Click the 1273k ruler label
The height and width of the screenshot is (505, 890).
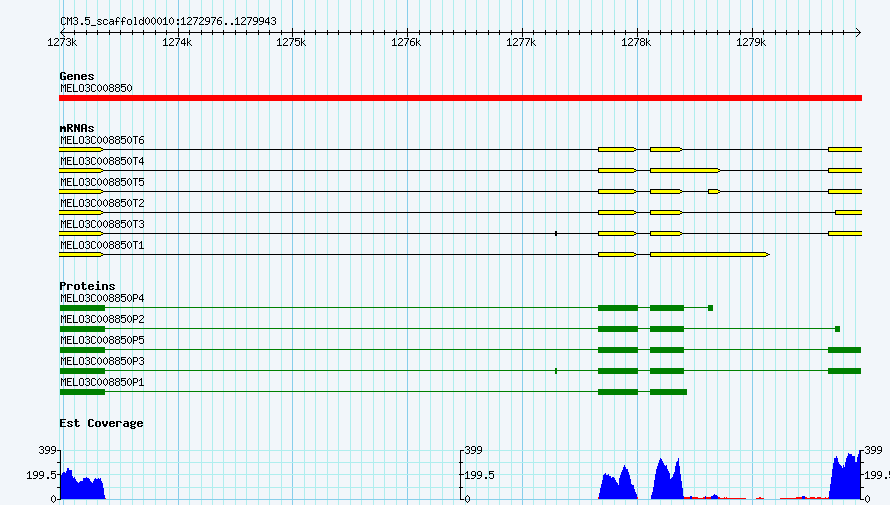point(62,43)
